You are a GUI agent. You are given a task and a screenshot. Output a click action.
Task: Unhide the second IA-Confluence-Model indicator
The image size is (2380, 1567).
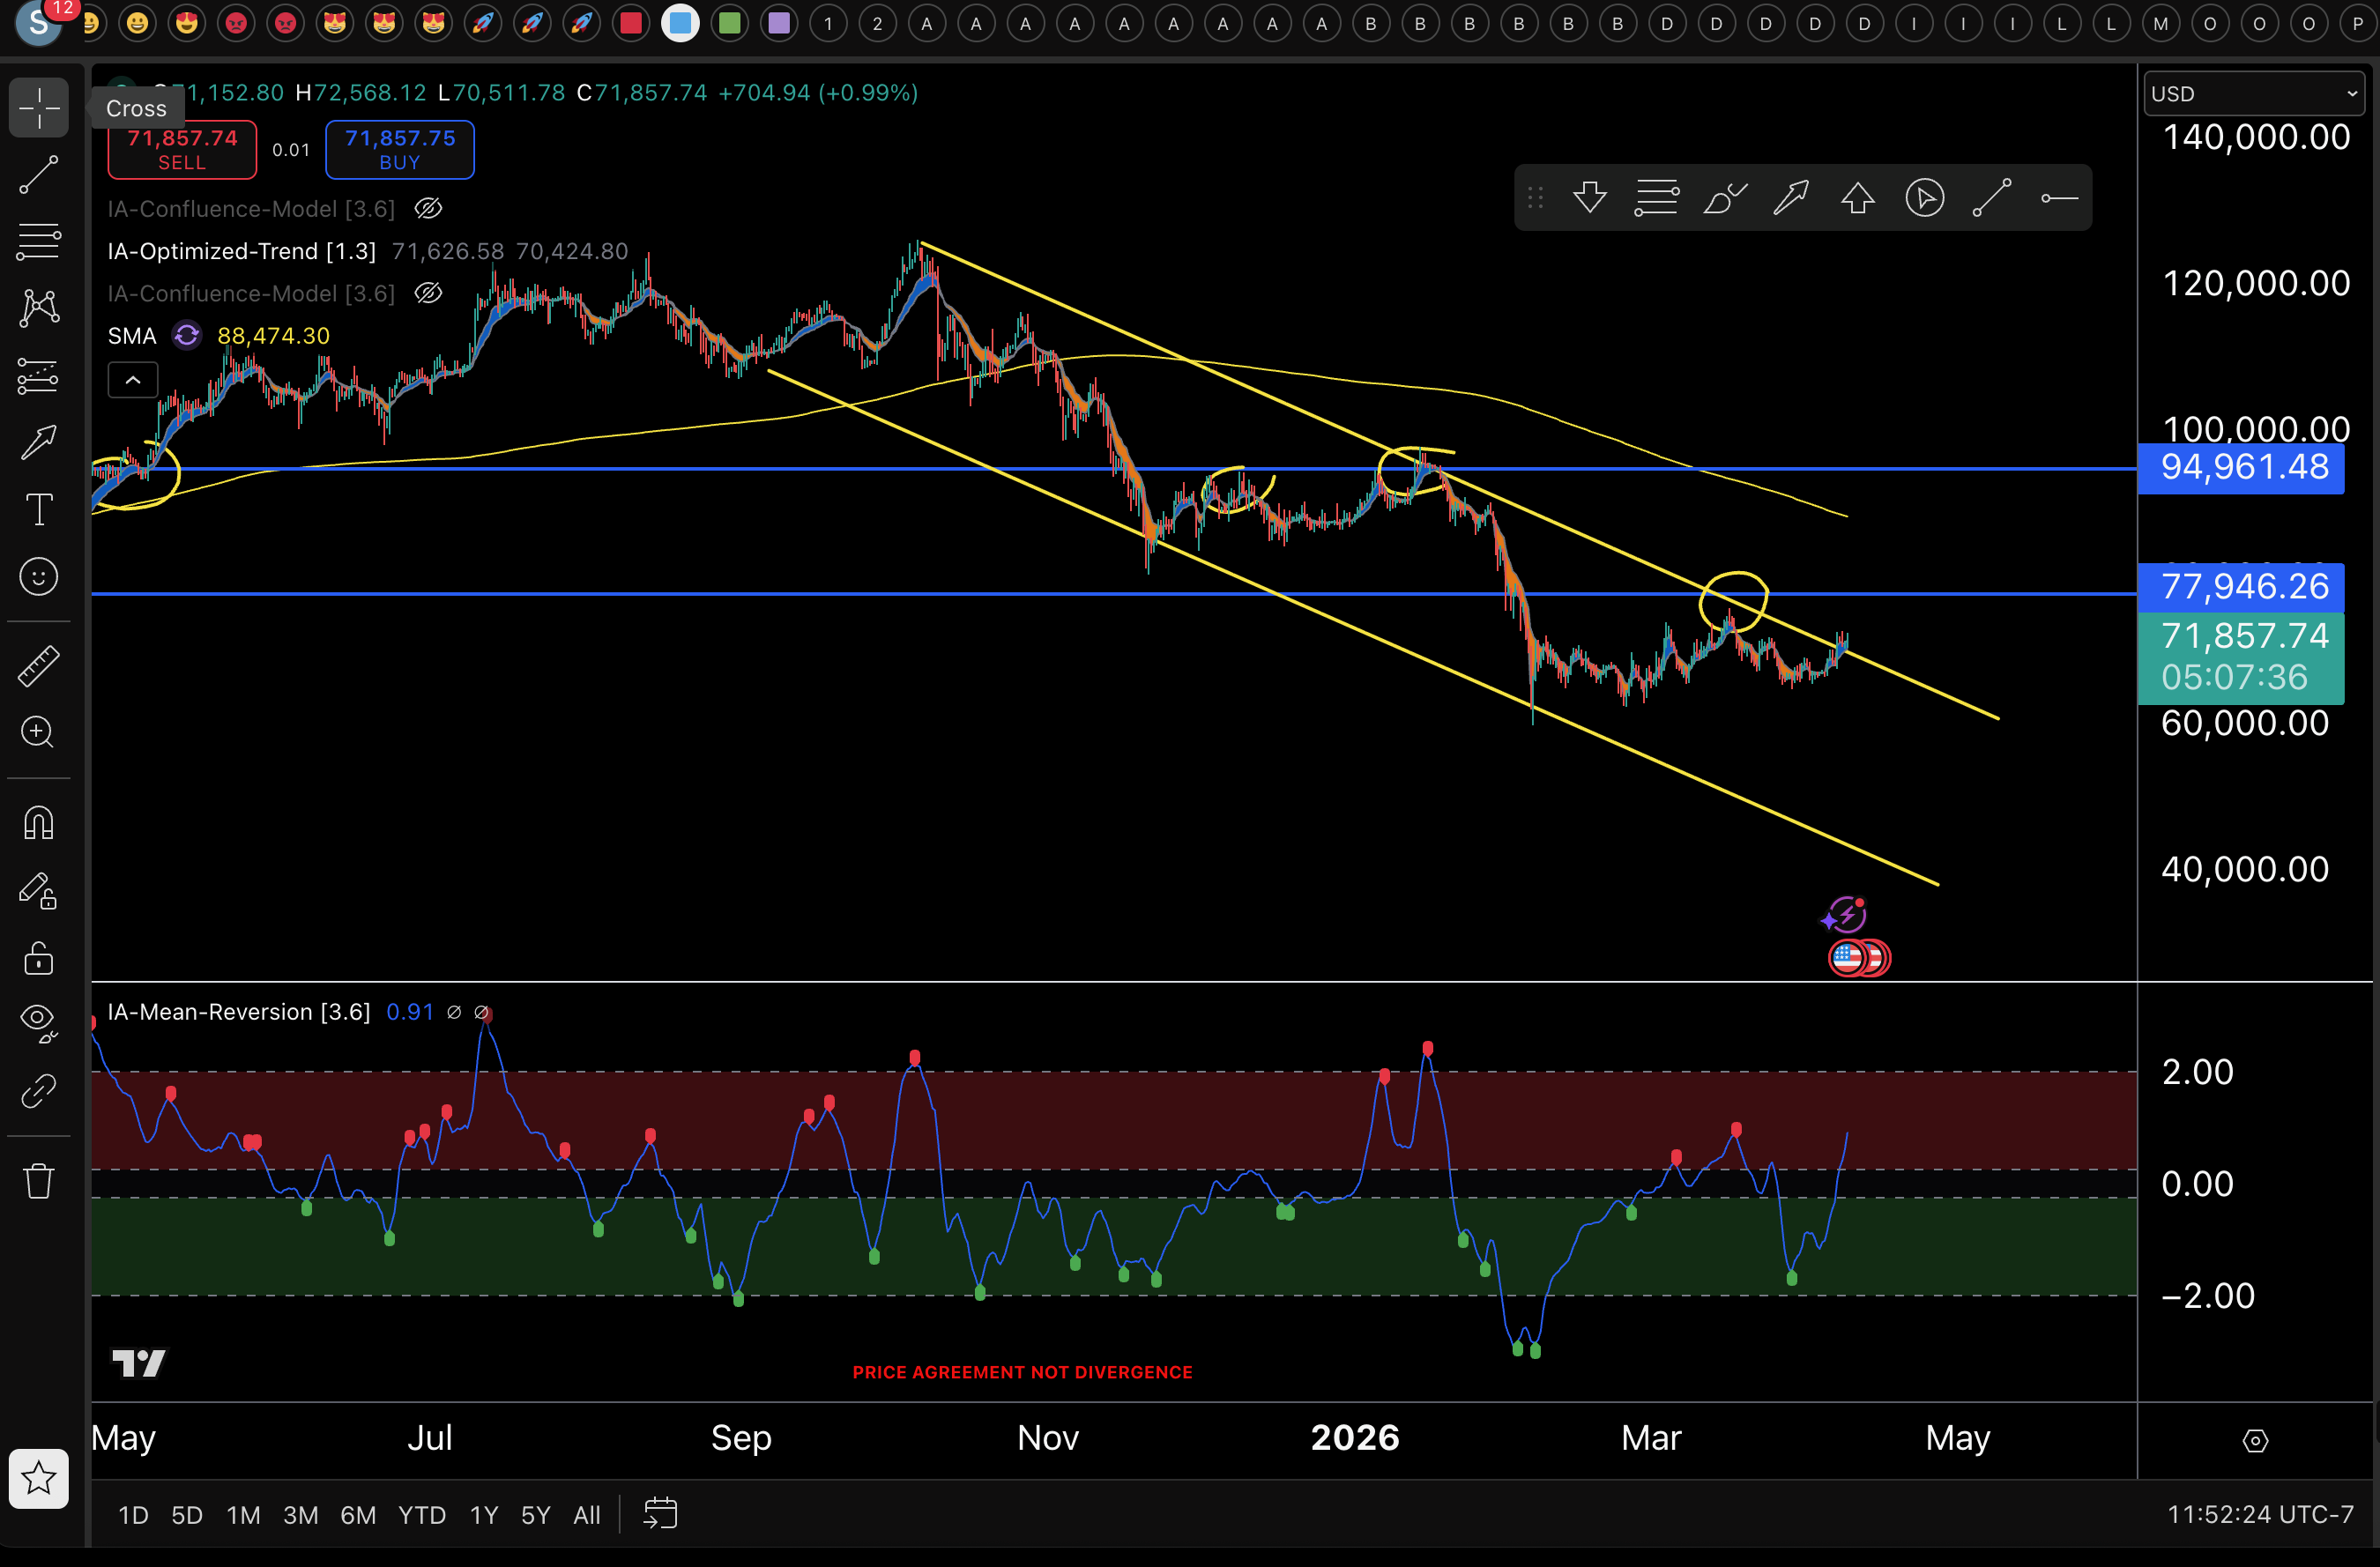[428, 293]
